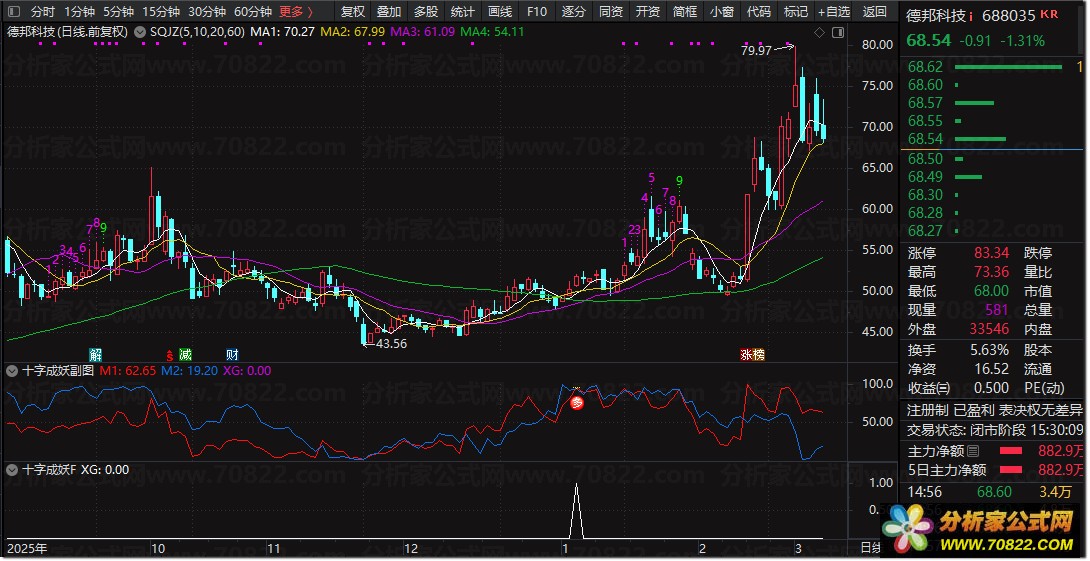Click the 复权 toolbar button
The width and height of the screenshot is (1090, 561).
point(352,12)
